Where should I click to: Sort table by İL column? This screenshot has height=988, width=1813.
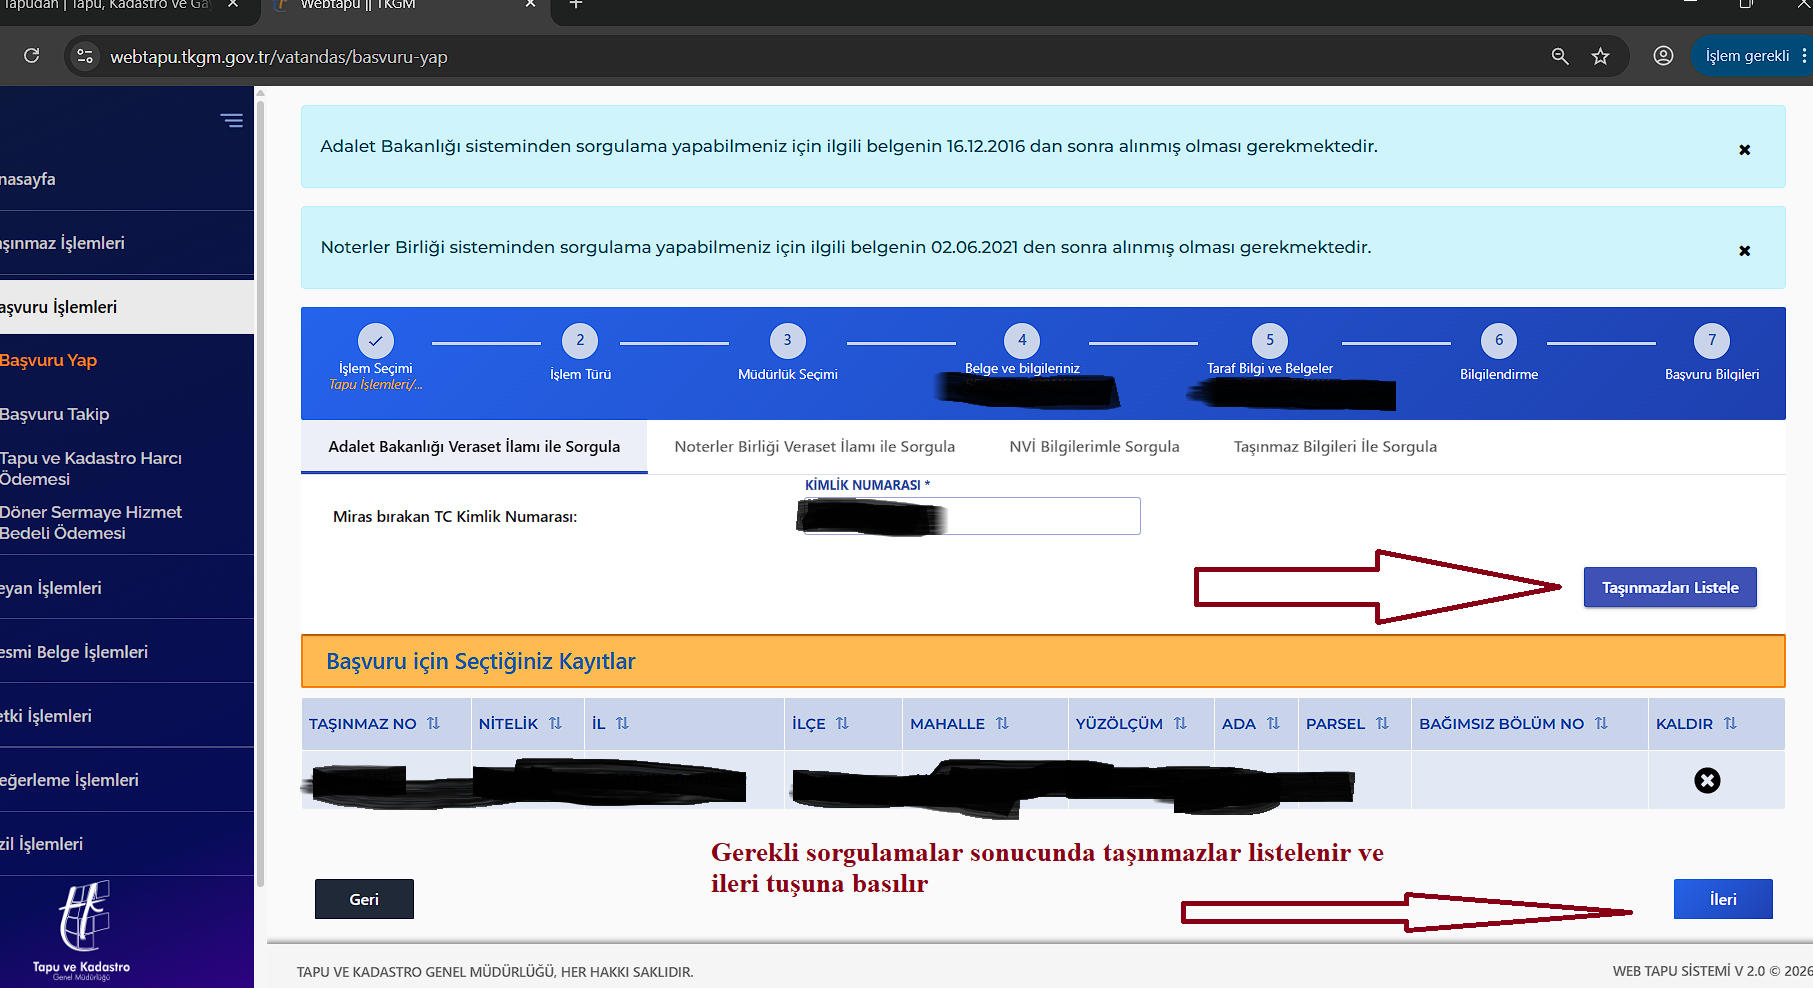click(622, 723)
